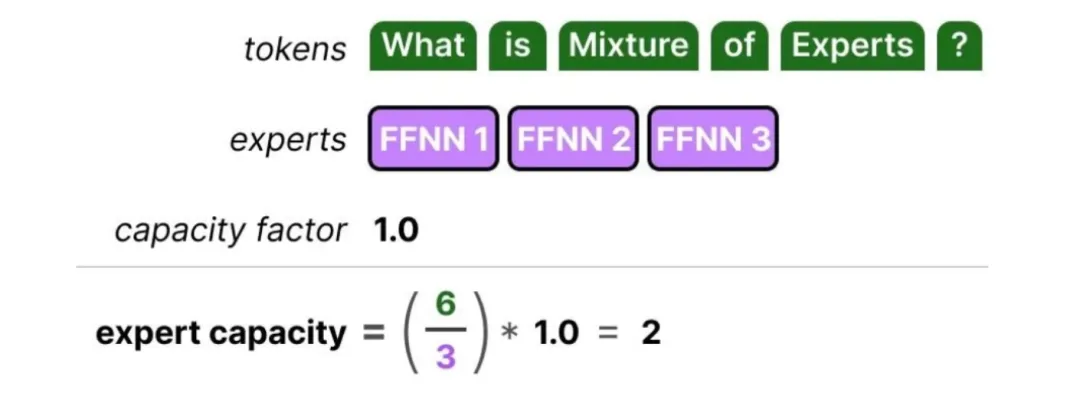This screenshot has width=1080, height=416.
Task: Click the bold "expert capacity" text
Action: (220, 335)
